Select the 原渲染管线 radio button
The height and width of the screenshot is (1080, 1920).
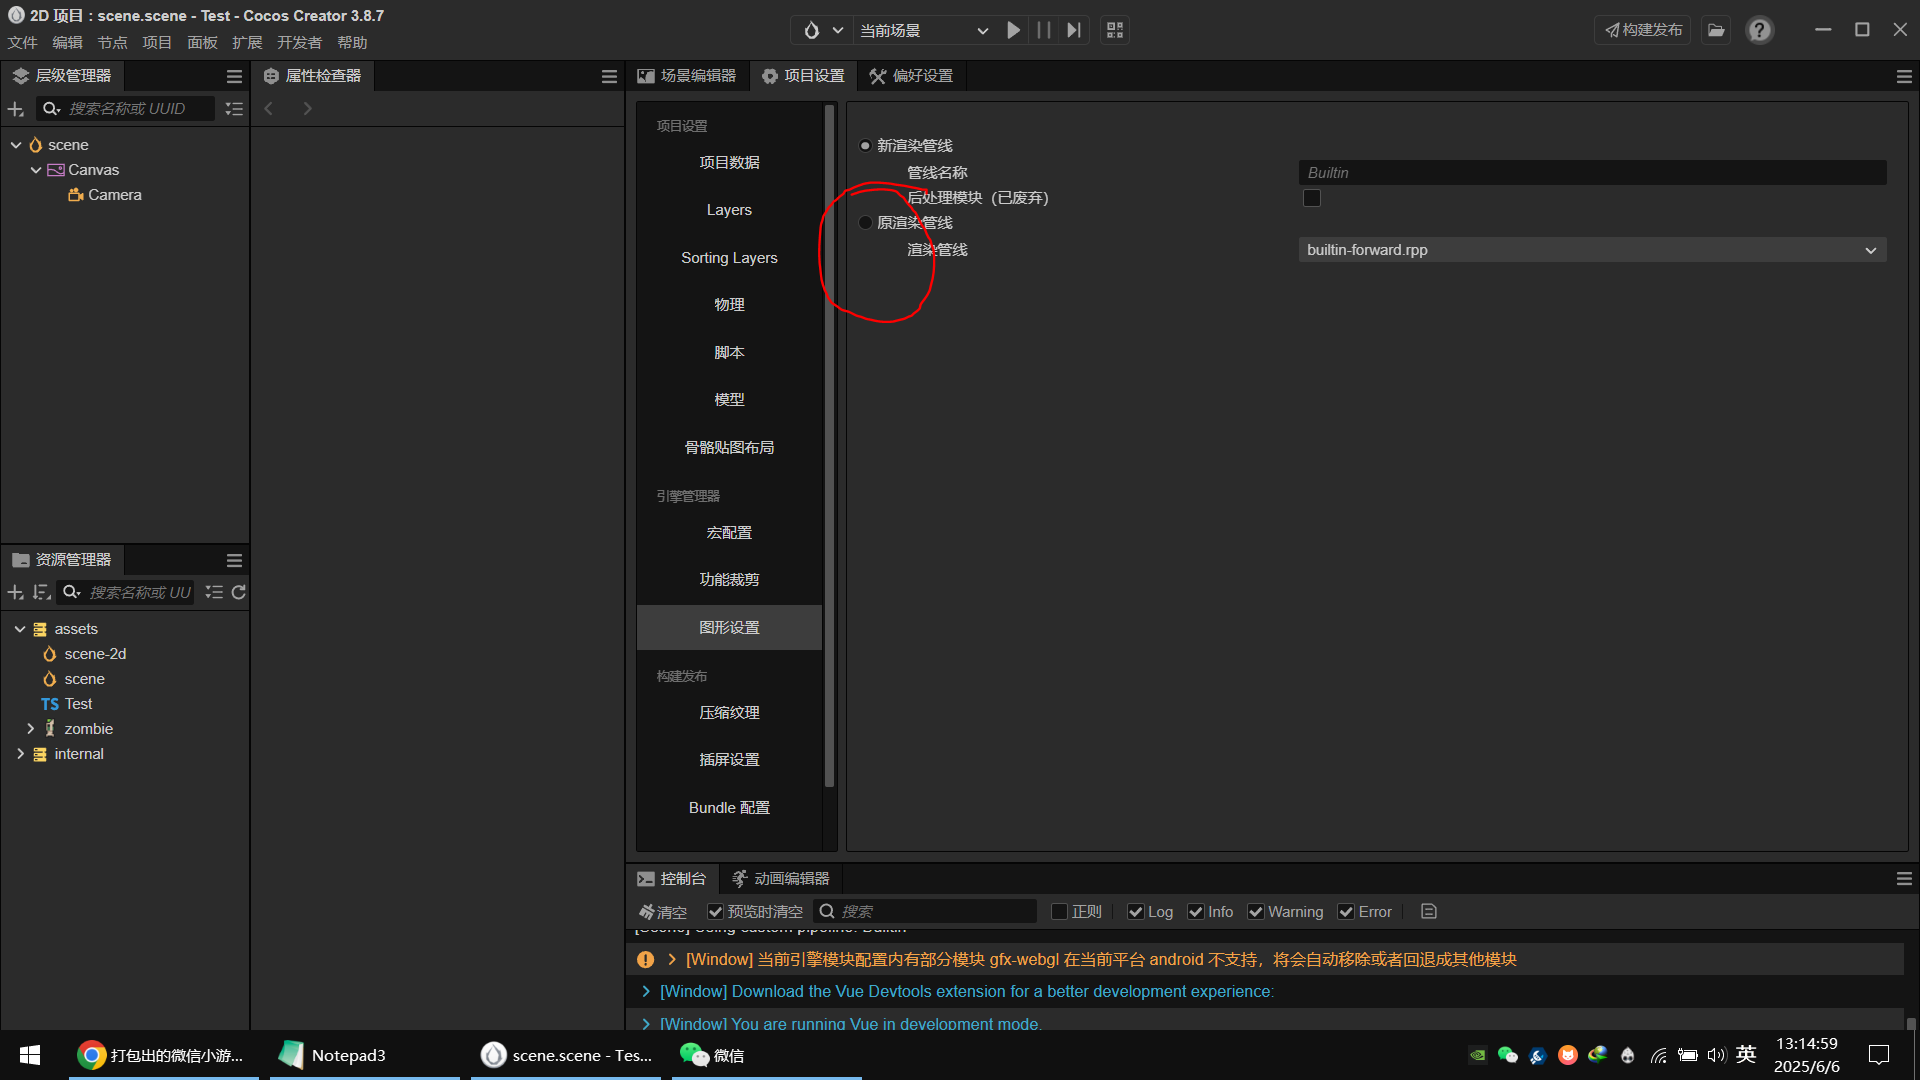click(866, 223)
